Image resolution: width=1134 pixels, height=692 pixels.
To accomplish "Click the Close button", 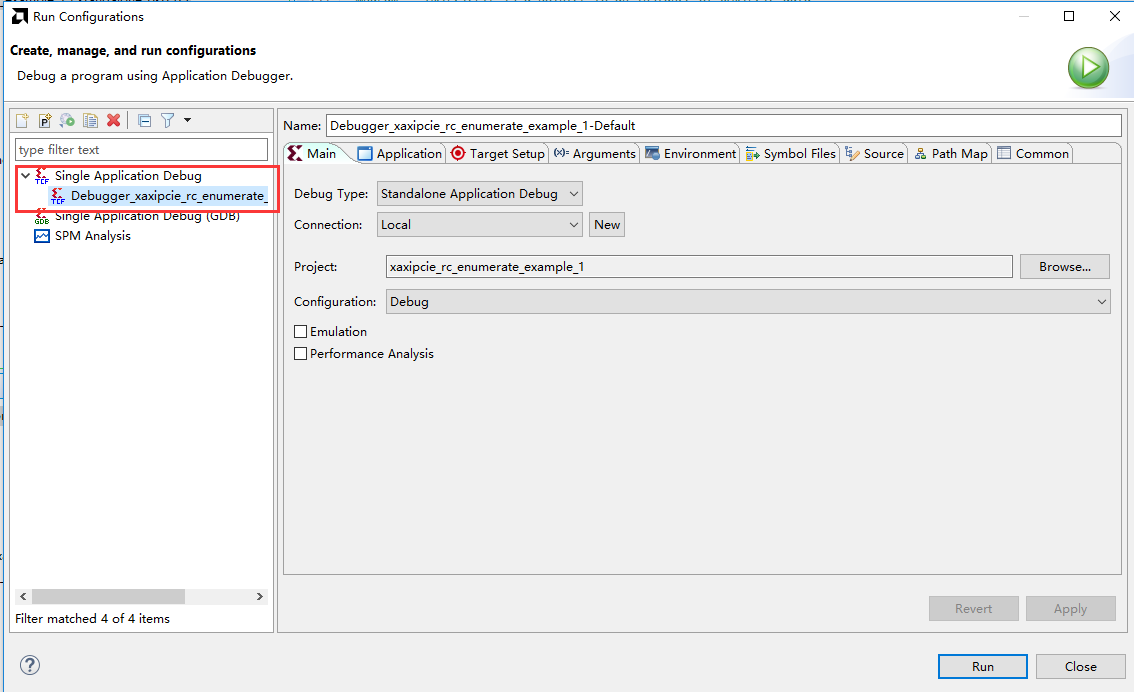I will click(x=1080, y=667).
